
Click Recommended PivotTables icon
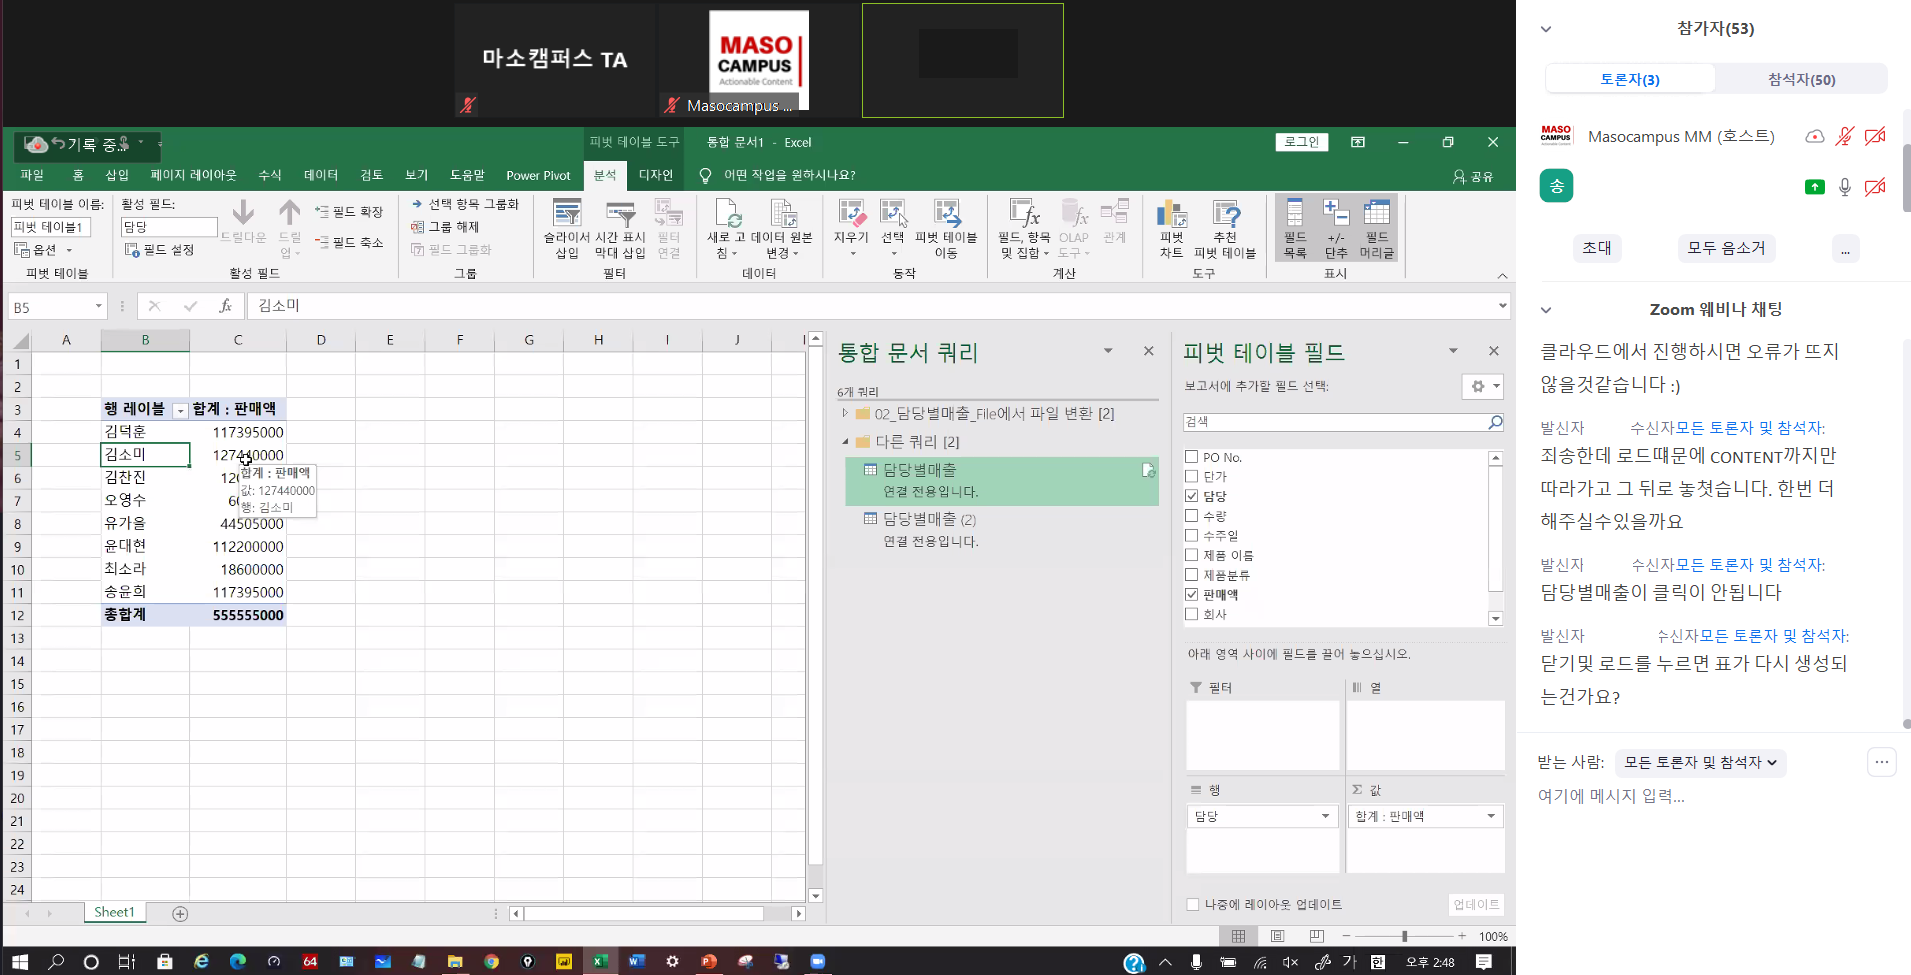(x=1225, y=216)
